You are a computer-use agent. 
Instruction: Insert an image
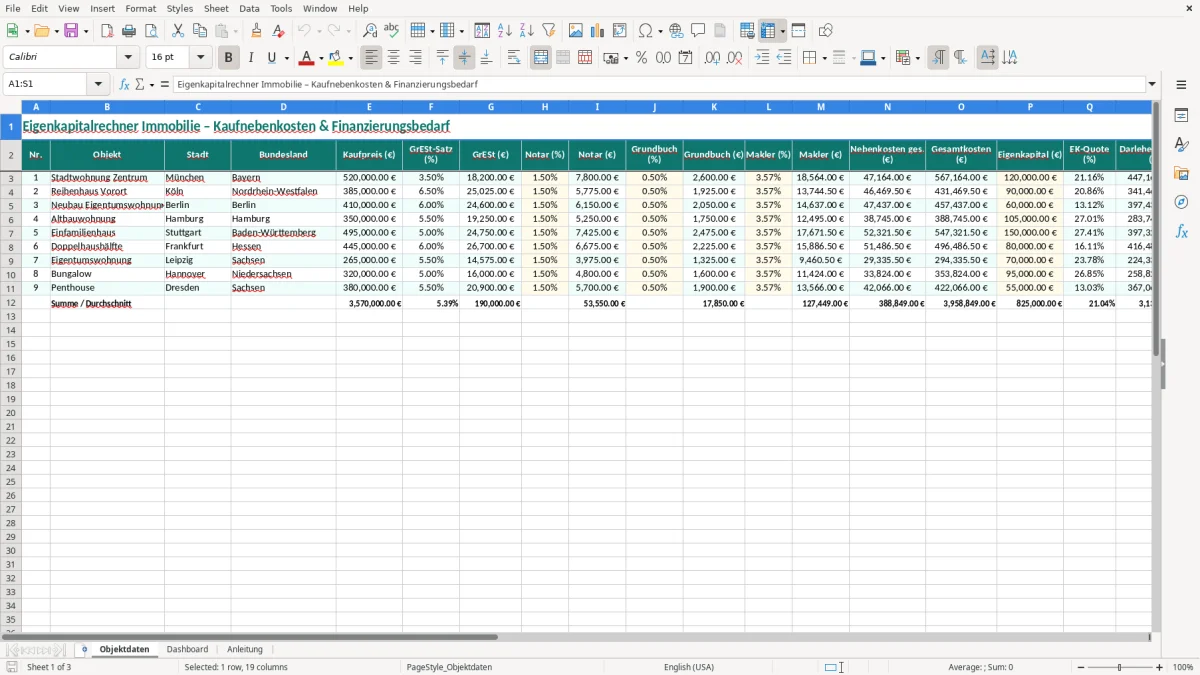[576, 31]
